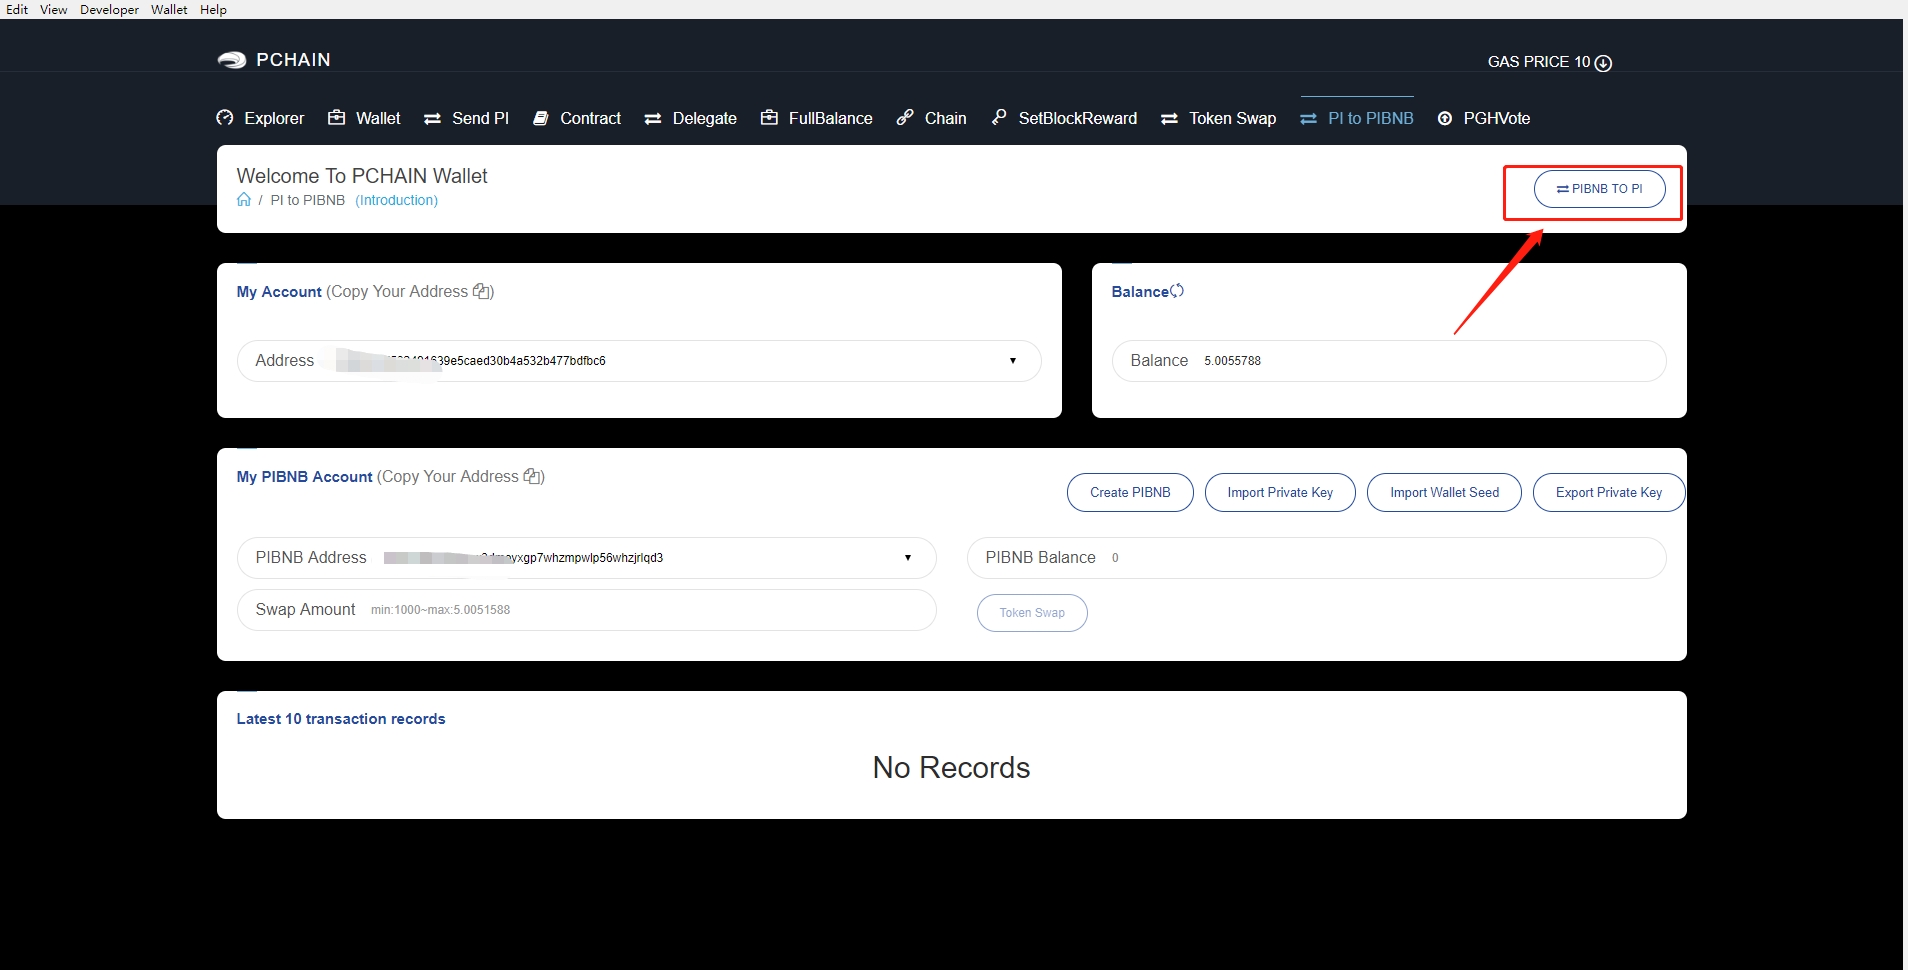Click the gas price down-arrow icon
The image size is (1908, 970).
coord(1603,63)
